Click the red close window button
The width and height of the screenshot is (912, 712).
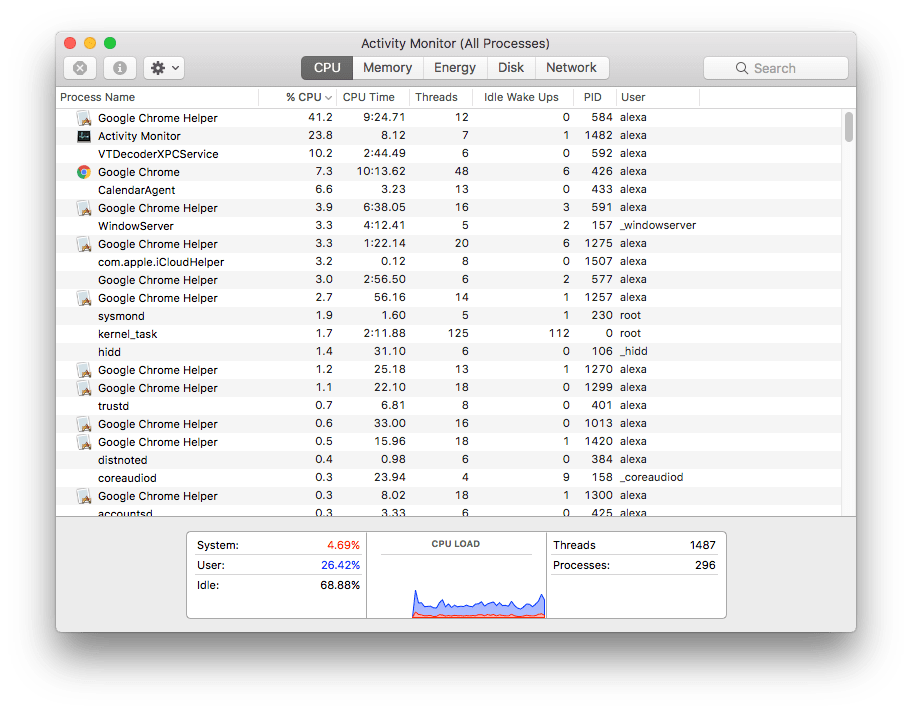pos(70,43)
